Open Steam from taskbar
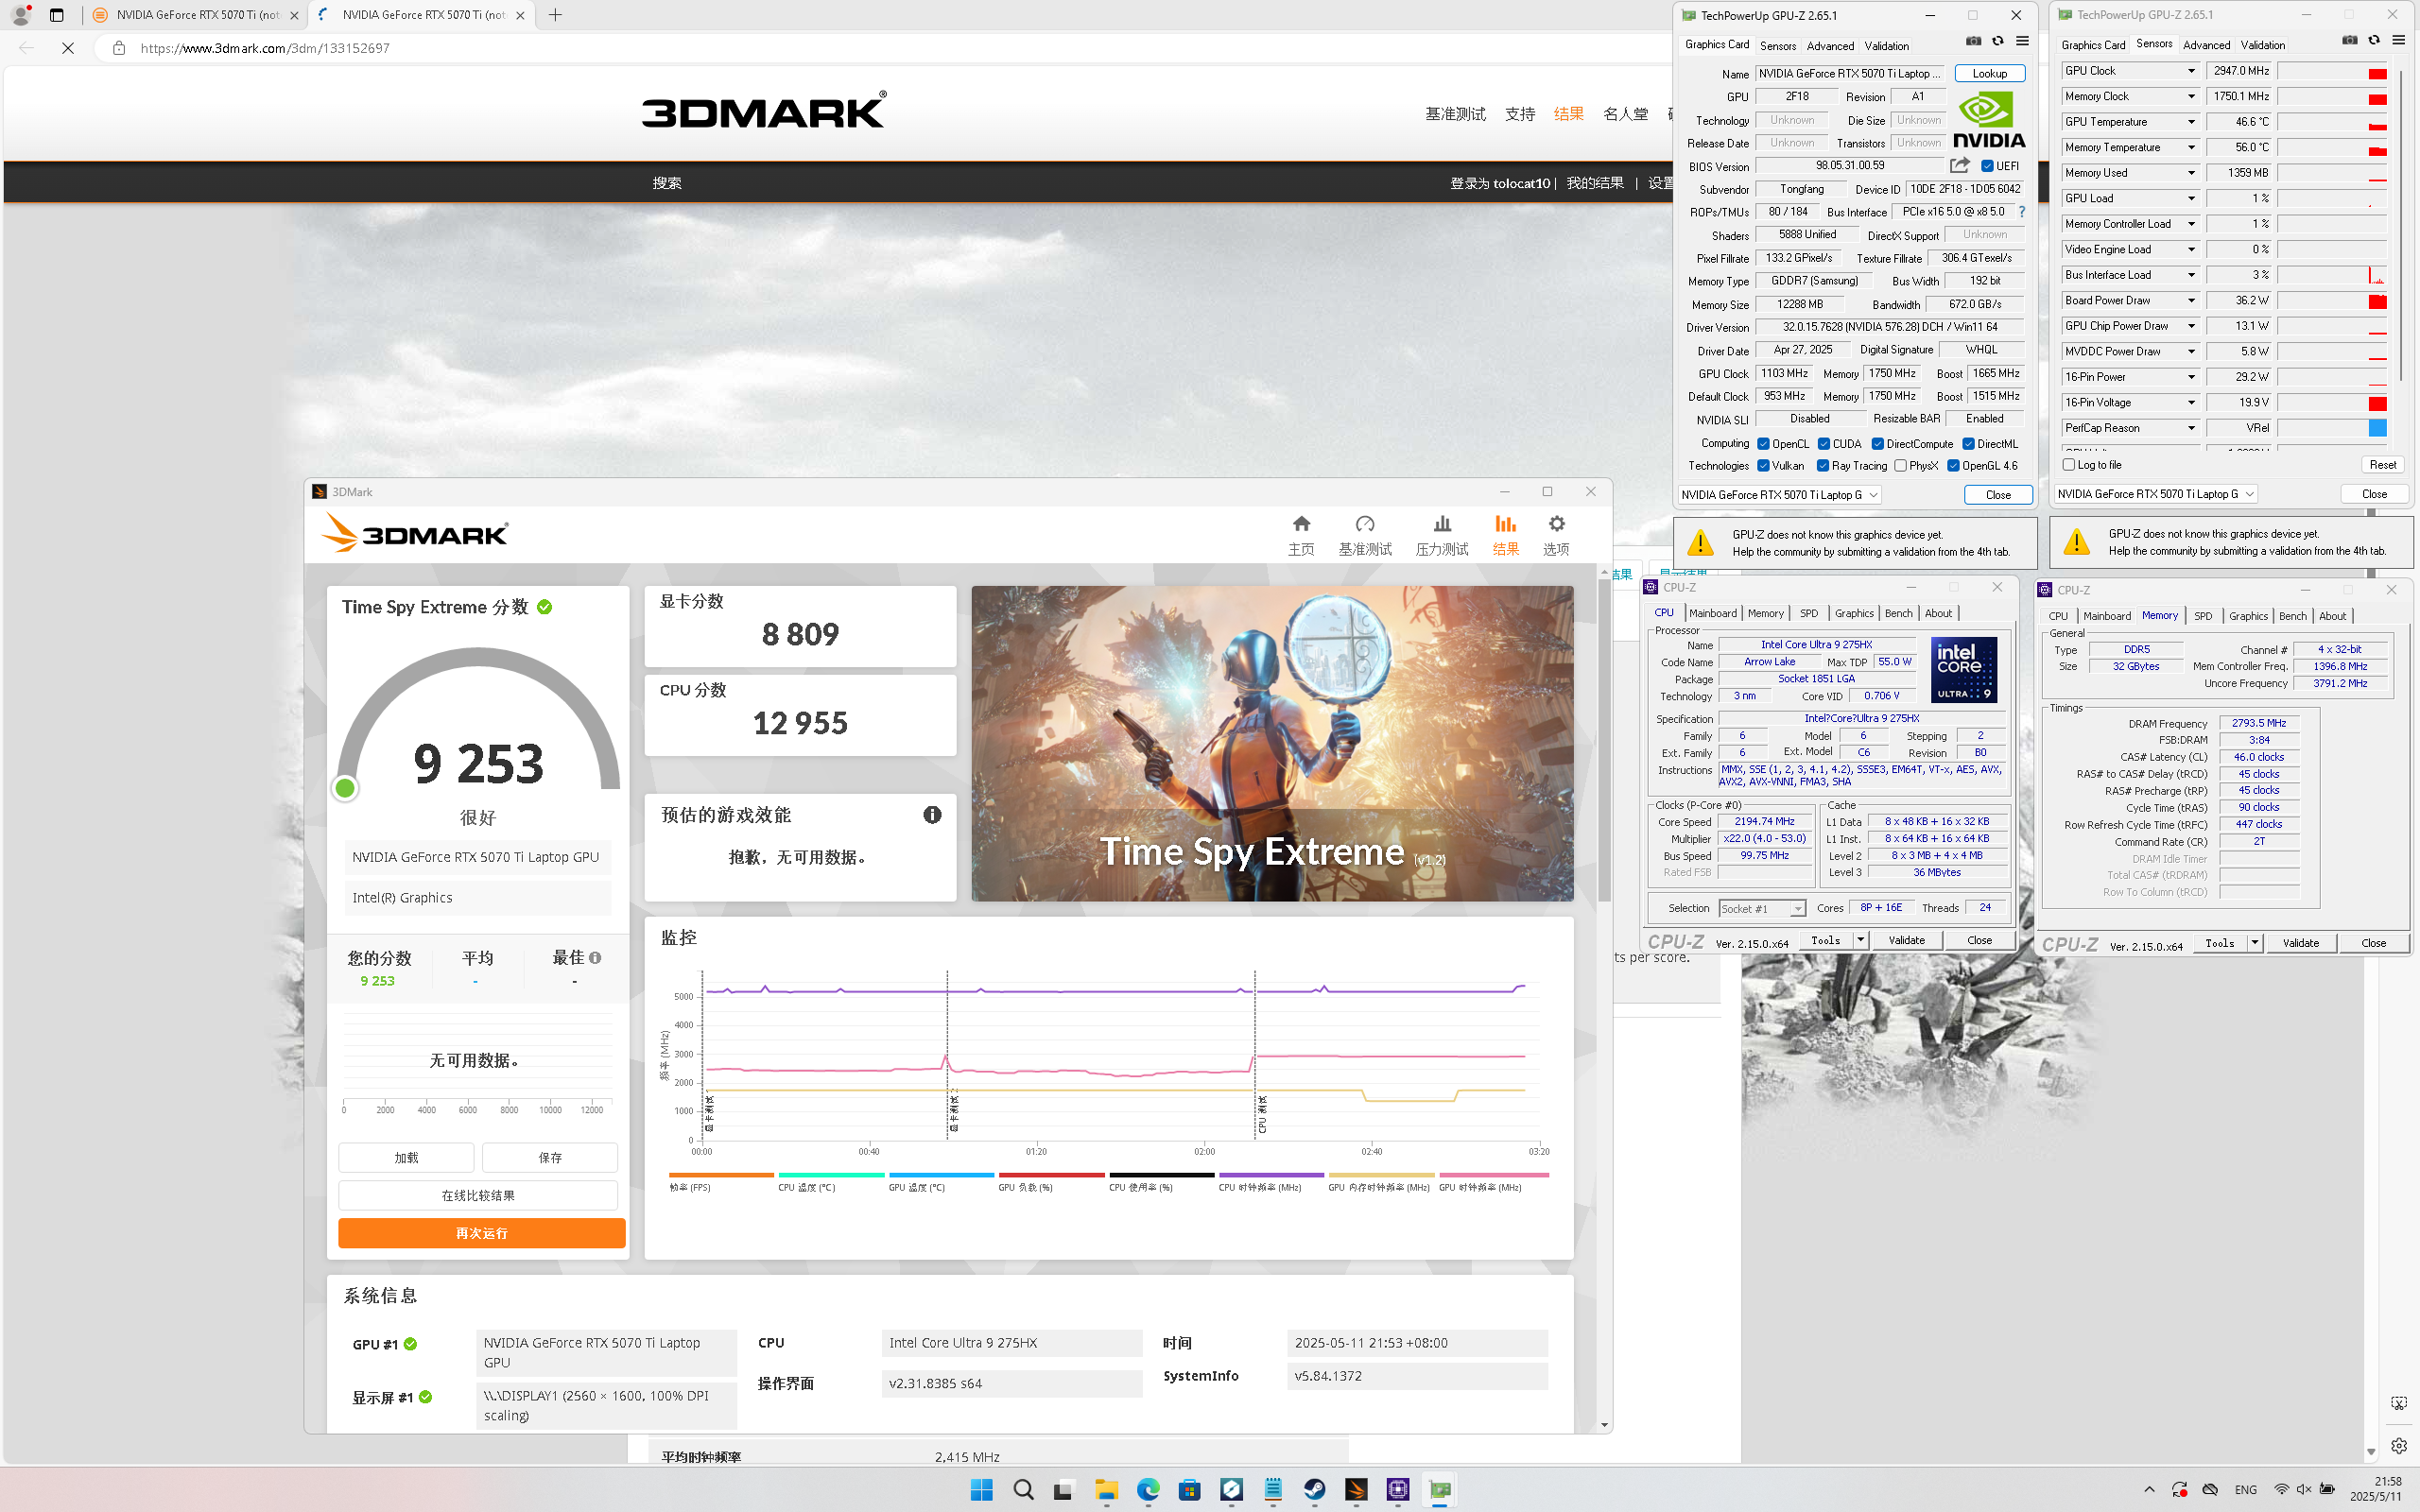2420x1512 pixels. click(x=1314, y=1489)
